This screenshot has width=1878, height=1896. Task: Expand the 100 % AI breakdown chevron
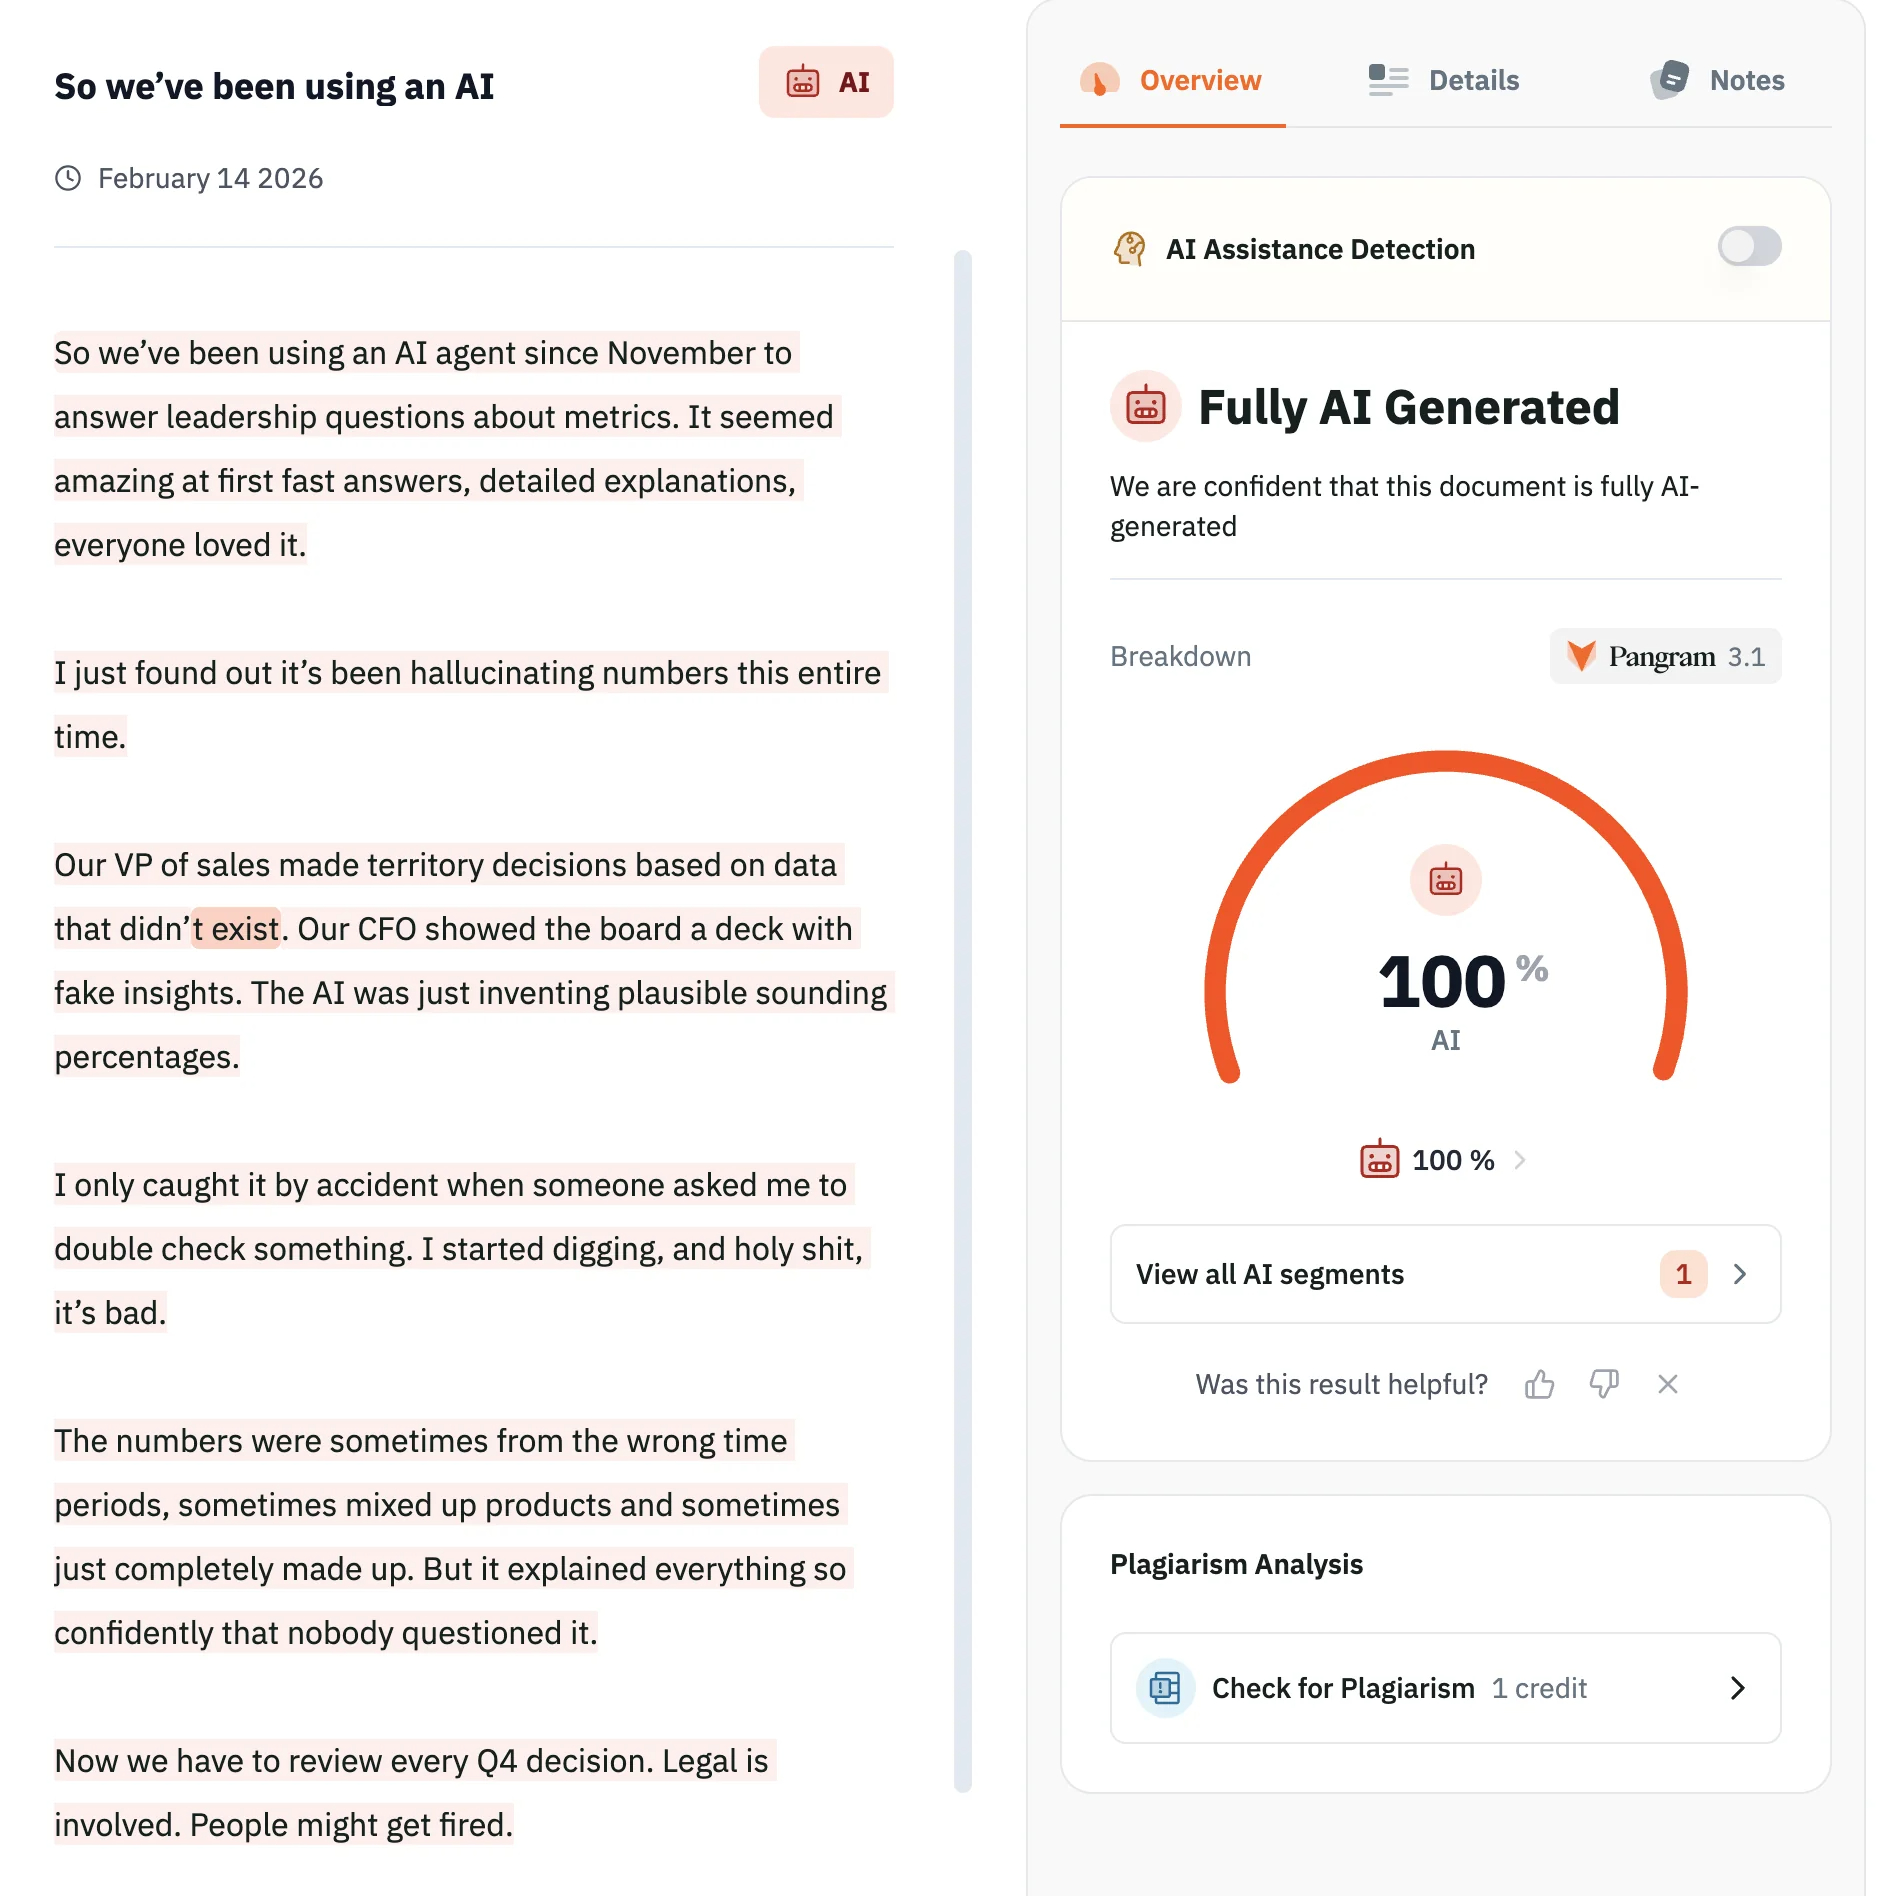1520,1160
